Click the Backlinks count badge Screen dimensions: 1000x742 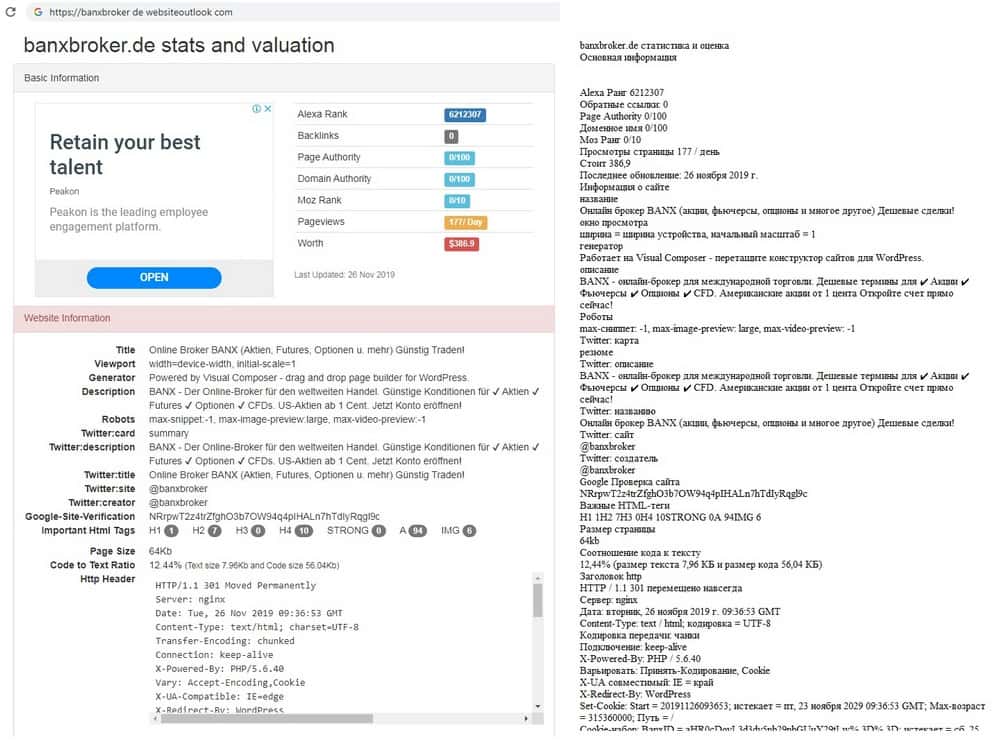click(x=452, y=136)
